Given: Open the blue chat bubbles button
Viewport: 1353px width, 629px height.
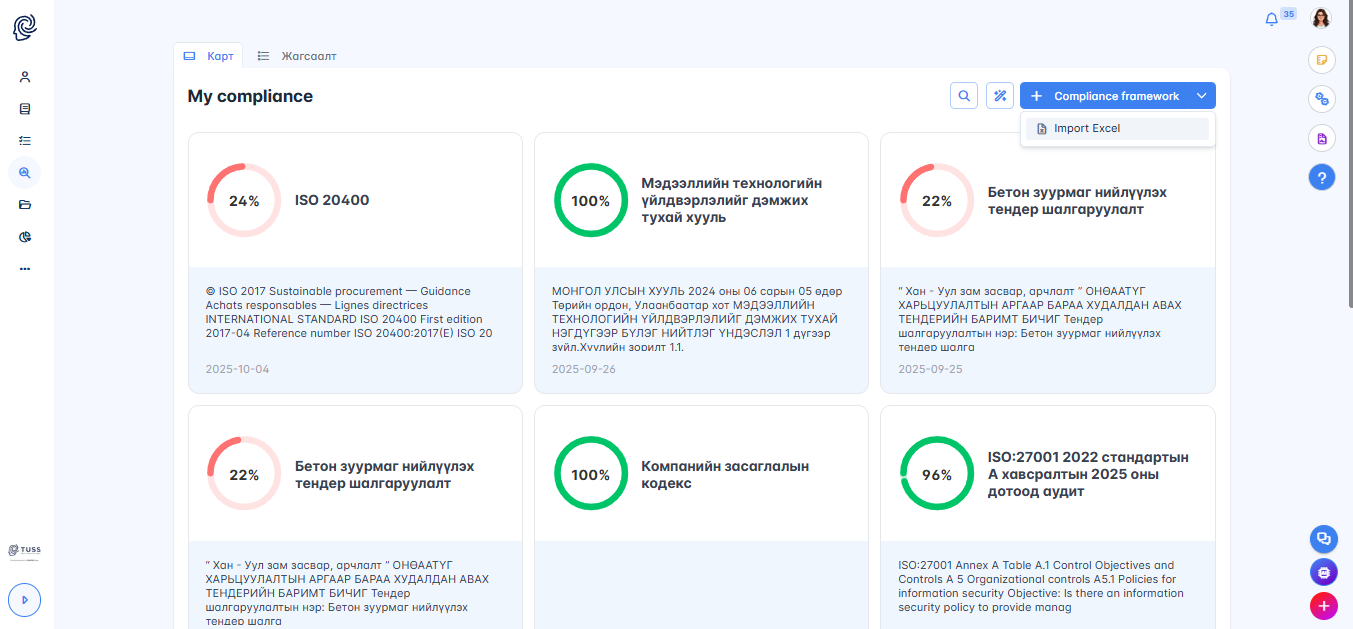Looking at the screenshot, I should (x=1323, y=539).
